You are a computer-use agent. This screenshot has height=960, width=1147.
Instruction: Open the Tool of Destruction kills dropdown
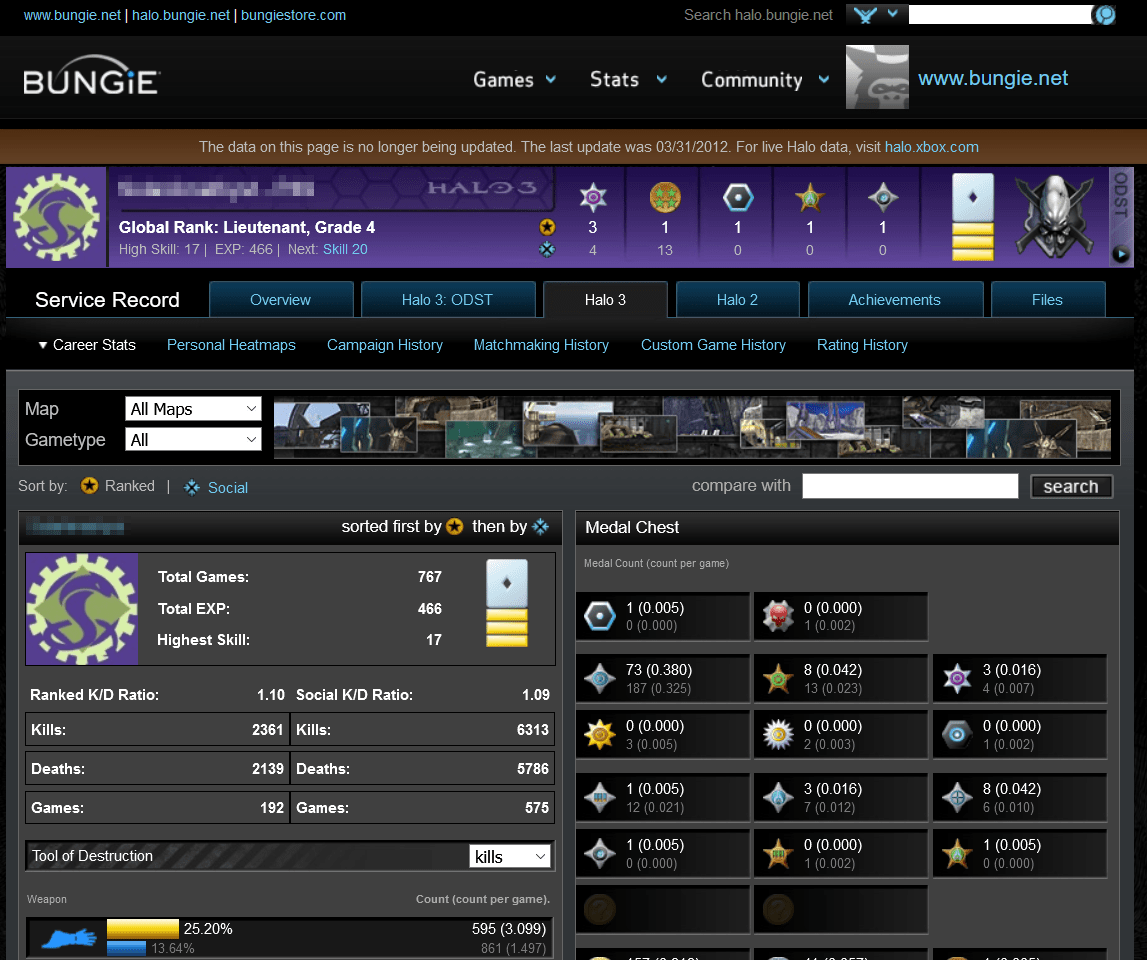point(510,857)
